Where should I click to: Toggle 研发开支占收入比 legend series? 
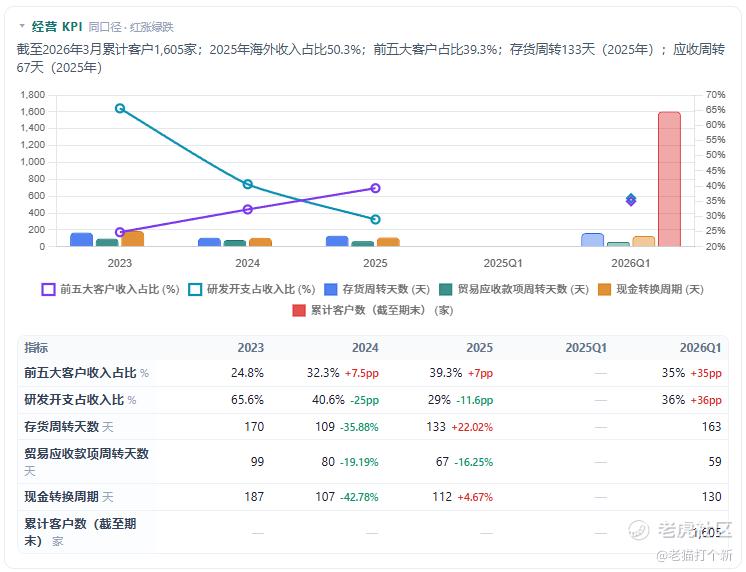tap(252, 289)
